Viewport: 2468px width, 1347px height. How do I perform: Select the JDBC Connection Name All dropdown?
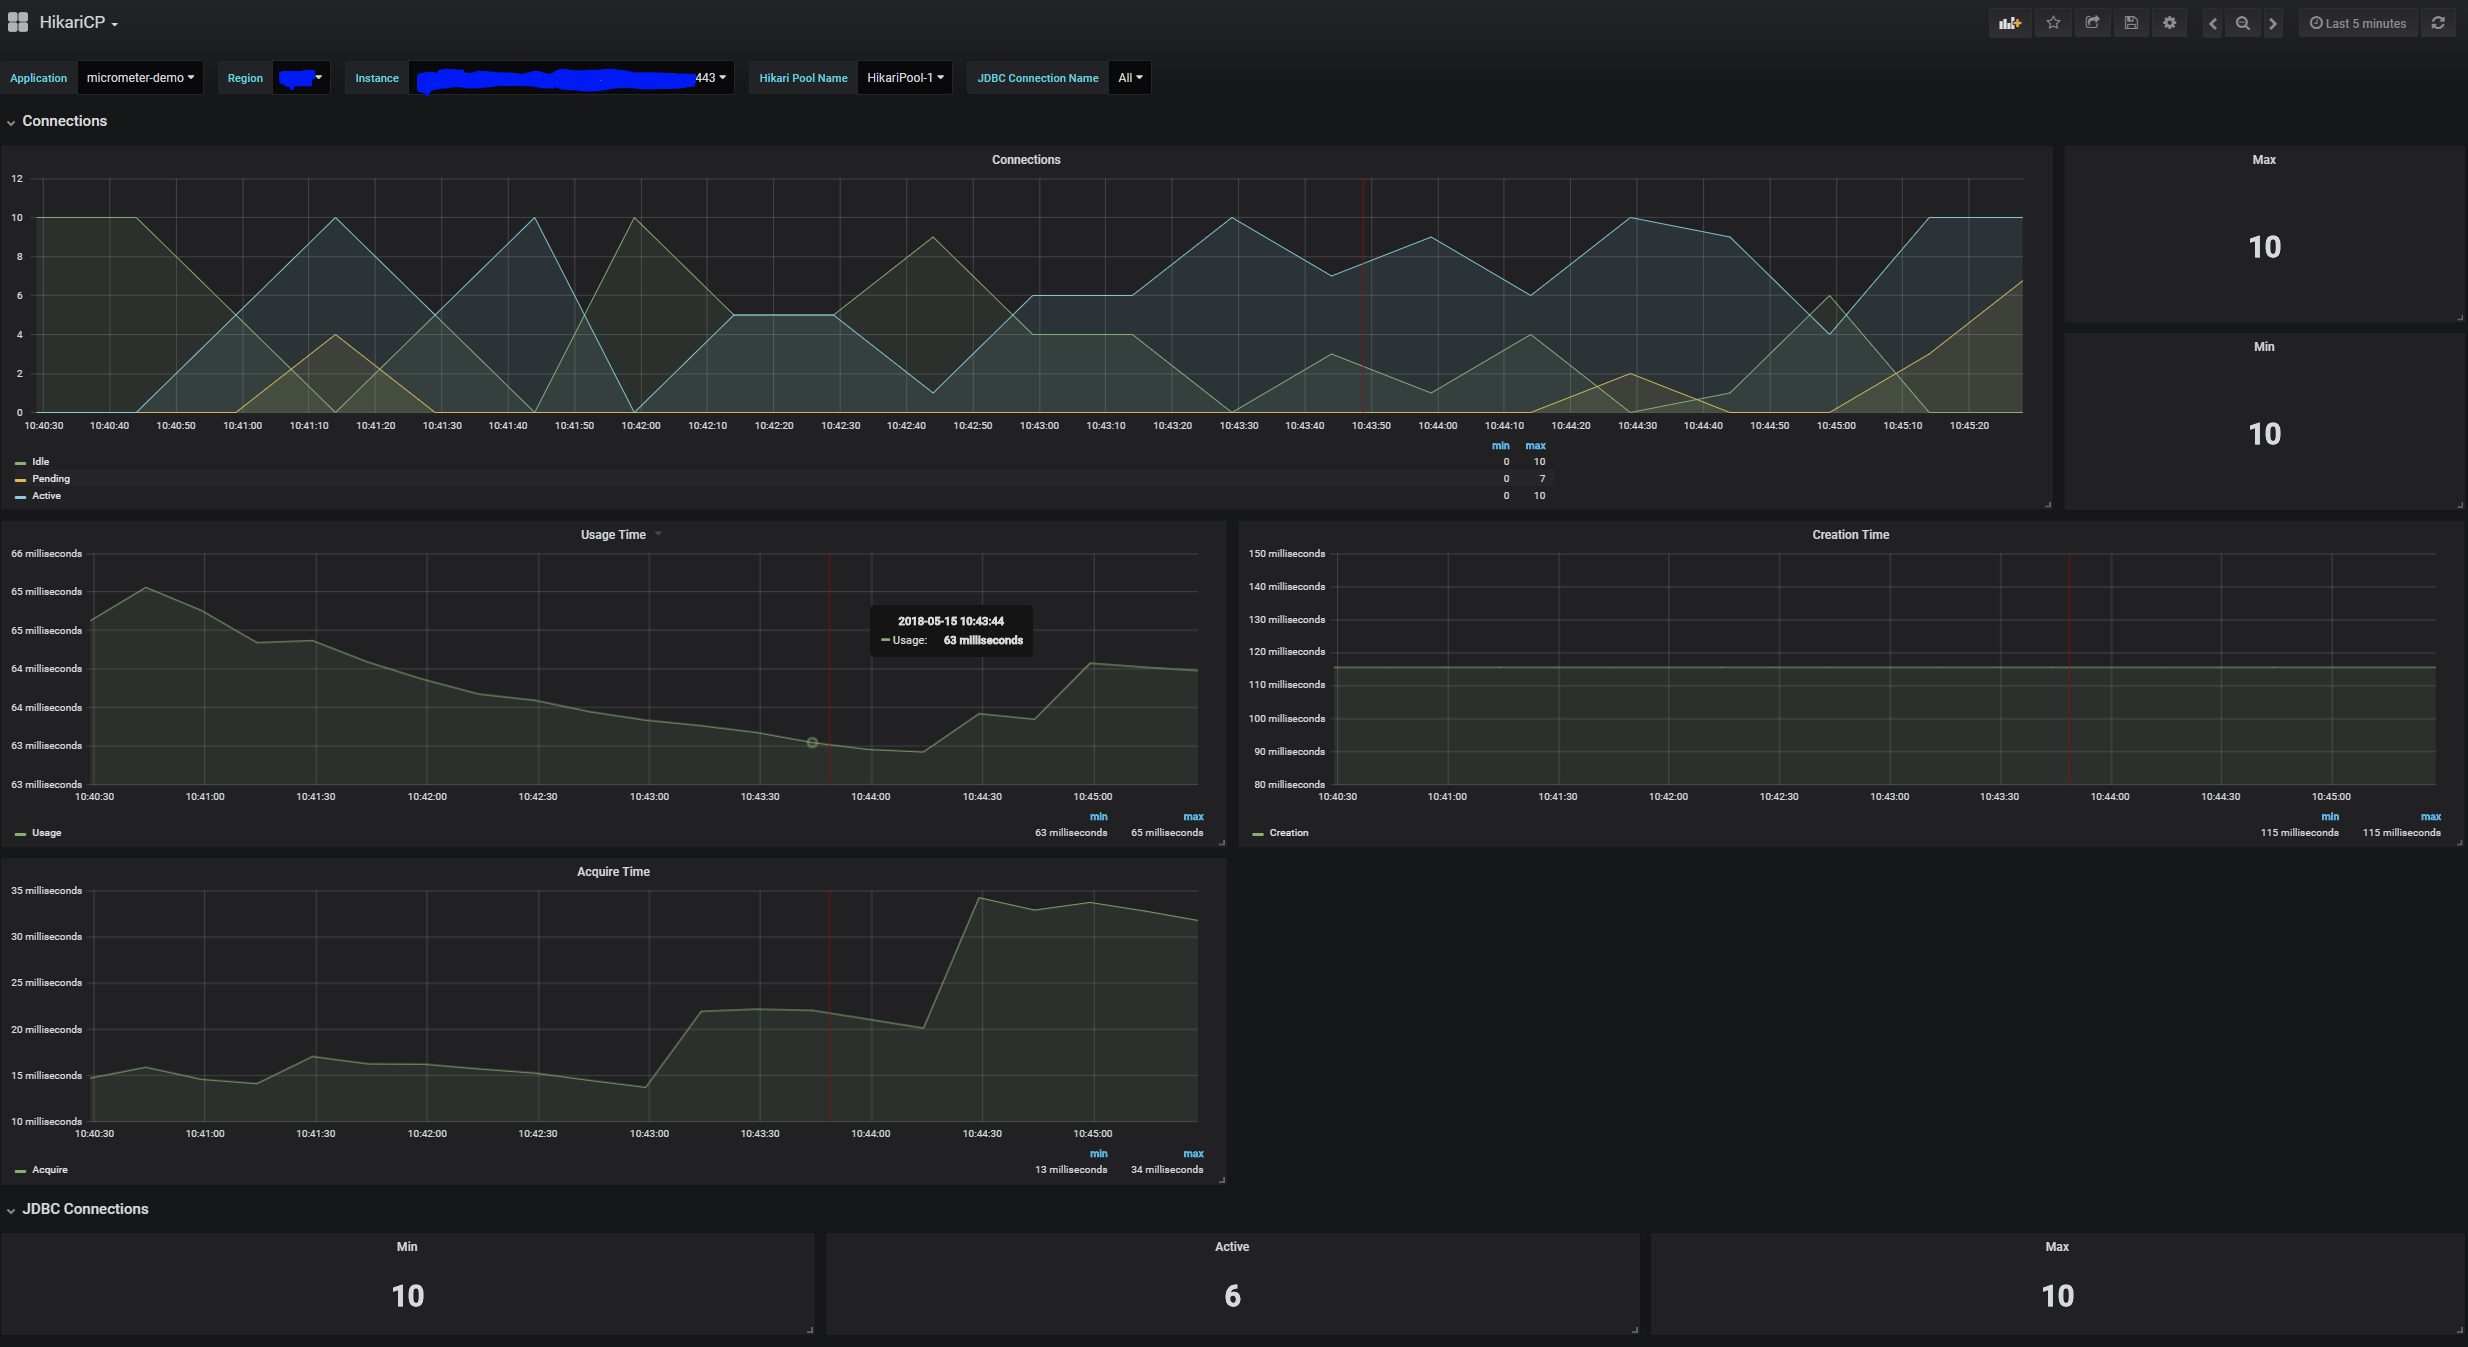1128,76
